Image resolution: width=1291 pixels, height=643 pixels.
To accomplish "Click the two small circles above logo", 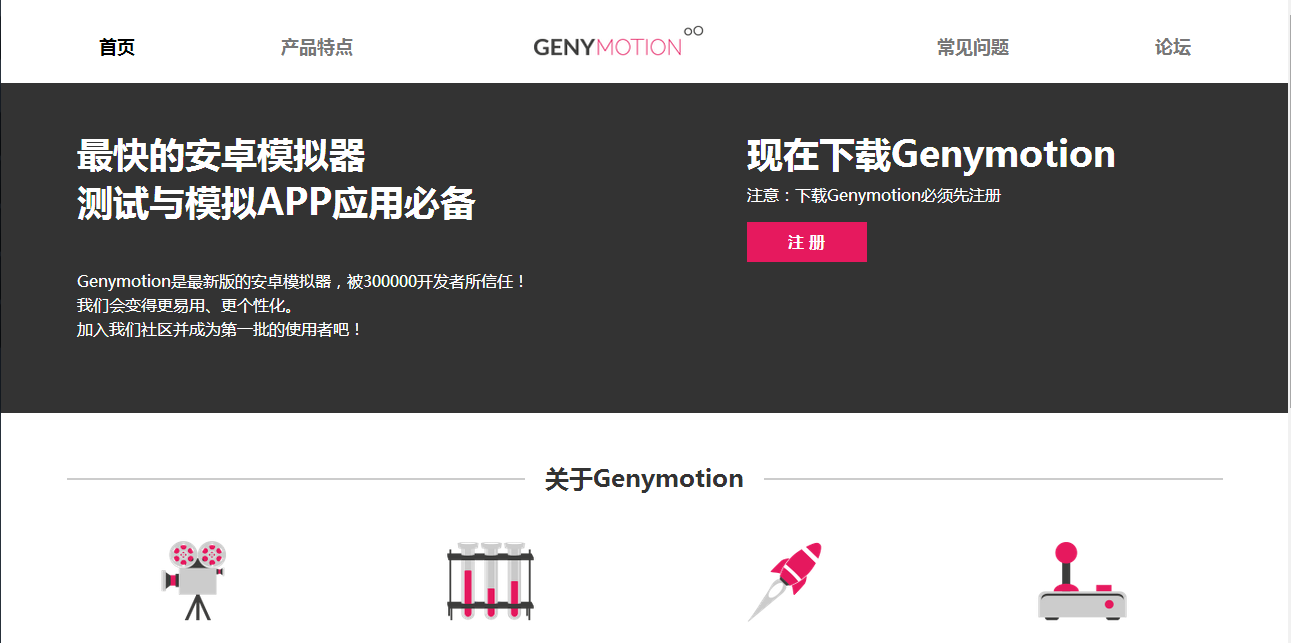I will (x=693, y=31).
